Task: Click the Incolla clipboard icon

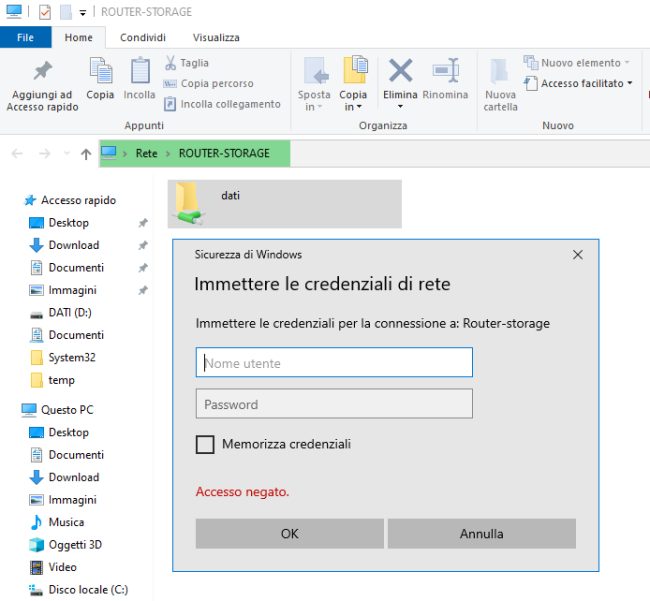Action: click(x=140, y=71)
